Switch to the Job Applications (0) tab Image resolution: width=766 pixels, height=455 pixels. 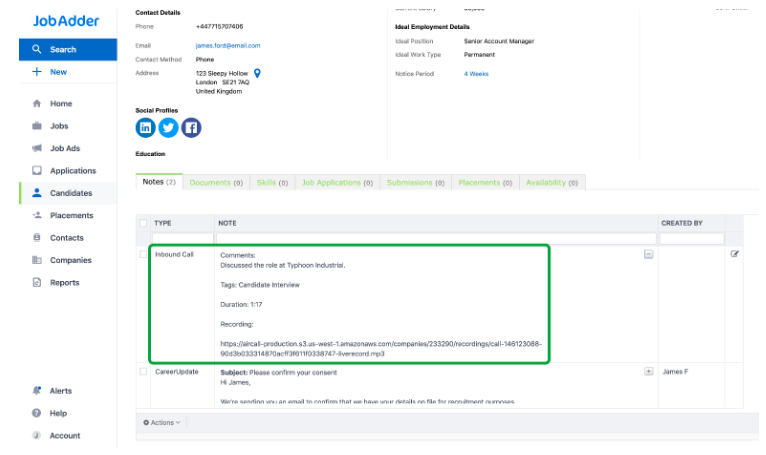[338, 182]
